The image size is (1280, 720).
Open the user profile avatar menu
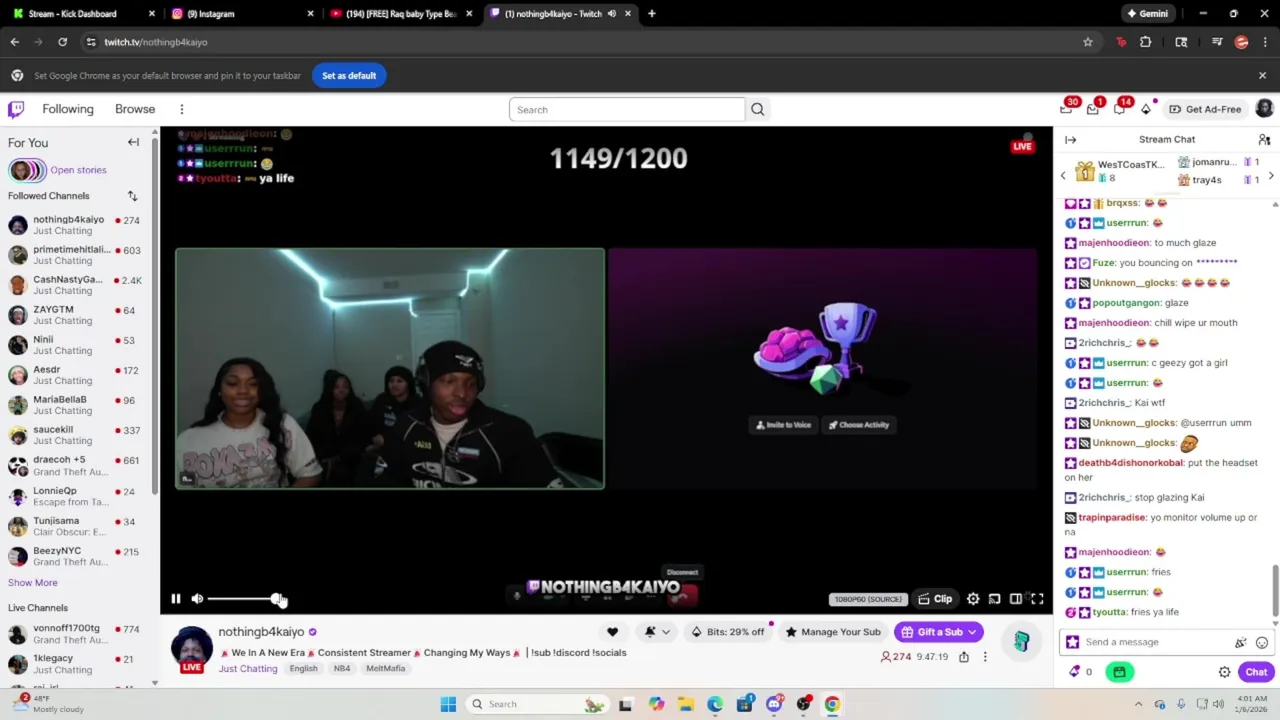[x=1264, y=109]
